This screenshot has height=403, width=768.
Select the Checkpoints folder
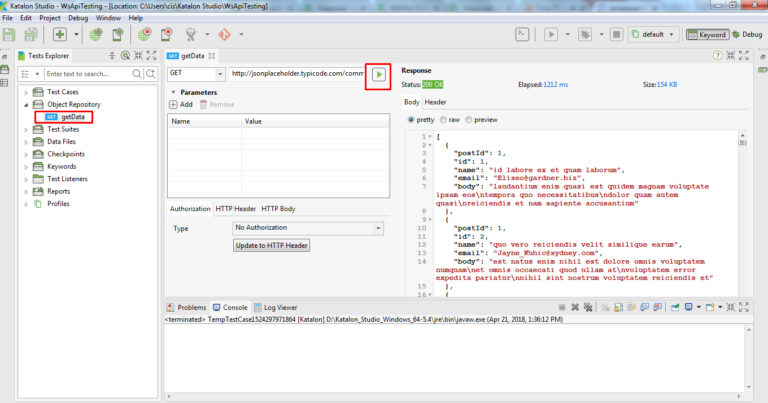66,154
